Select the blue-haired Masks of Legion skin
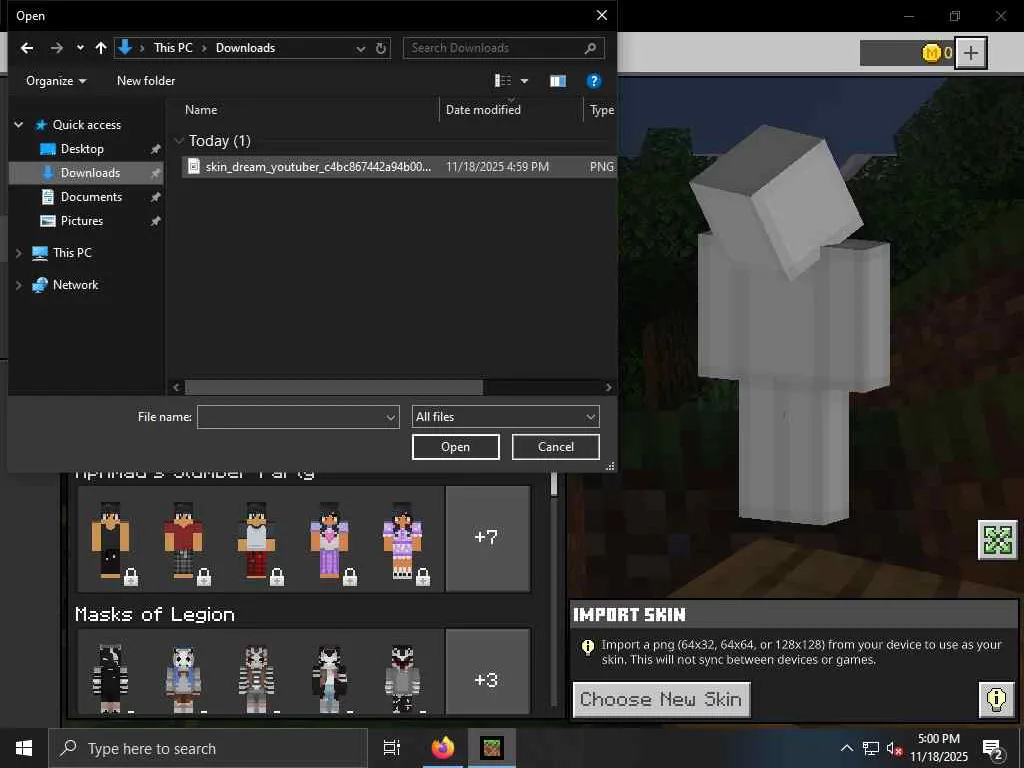This screenshot has height=768, width=1024. (184, 678)
